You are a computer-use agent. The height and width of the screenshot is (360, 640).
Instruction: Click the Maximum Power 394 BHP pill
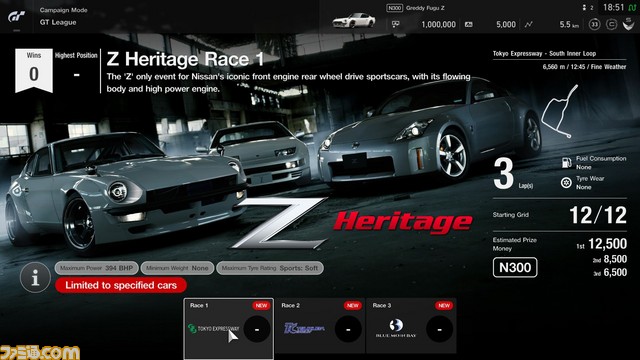pos(96,268)
